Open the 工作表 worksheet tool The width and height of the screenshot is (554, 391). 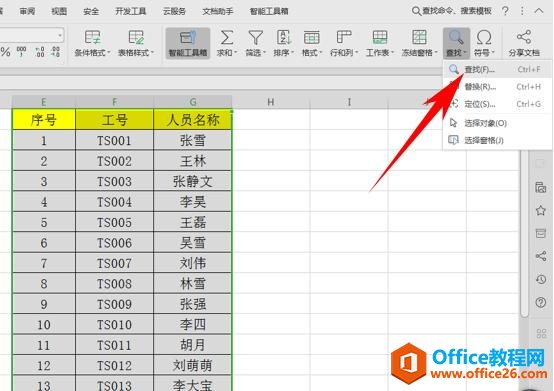pyautogui.click(x=379, y=43)
